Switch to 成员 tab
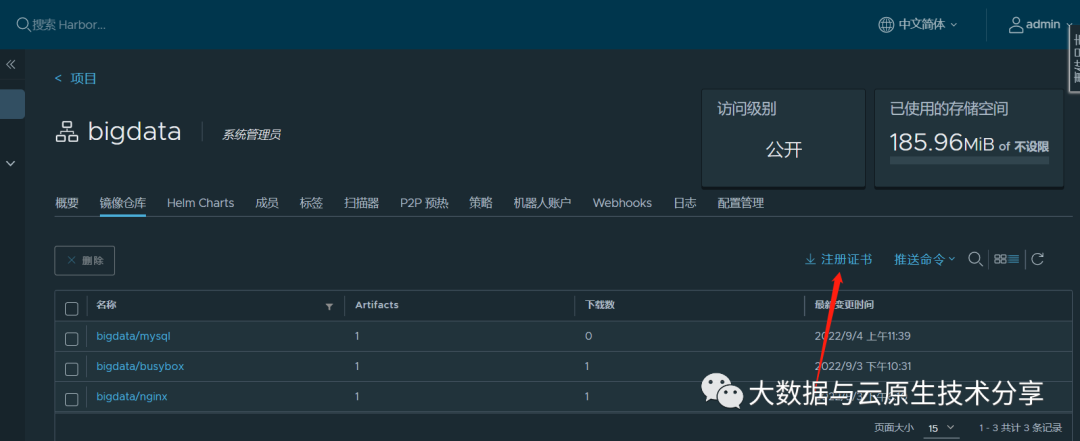The width and height of the screenshot is (1080, 441). pos(267,203)
